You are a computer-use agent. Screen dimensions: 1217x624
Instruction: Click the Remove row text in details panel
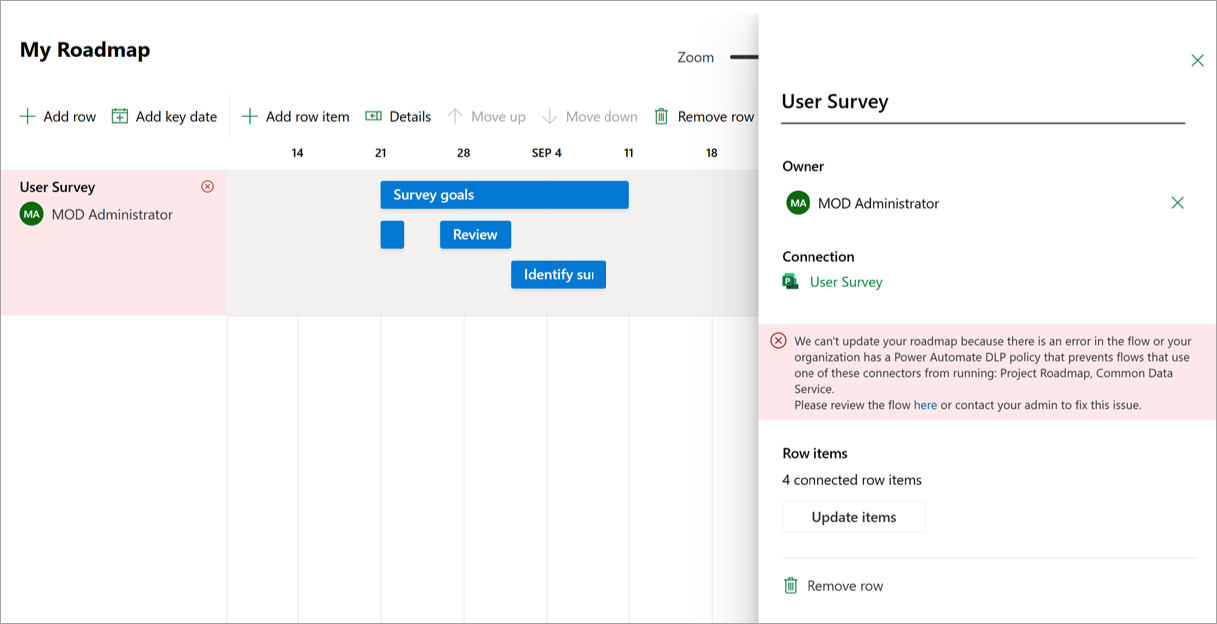tap(845, 586)
